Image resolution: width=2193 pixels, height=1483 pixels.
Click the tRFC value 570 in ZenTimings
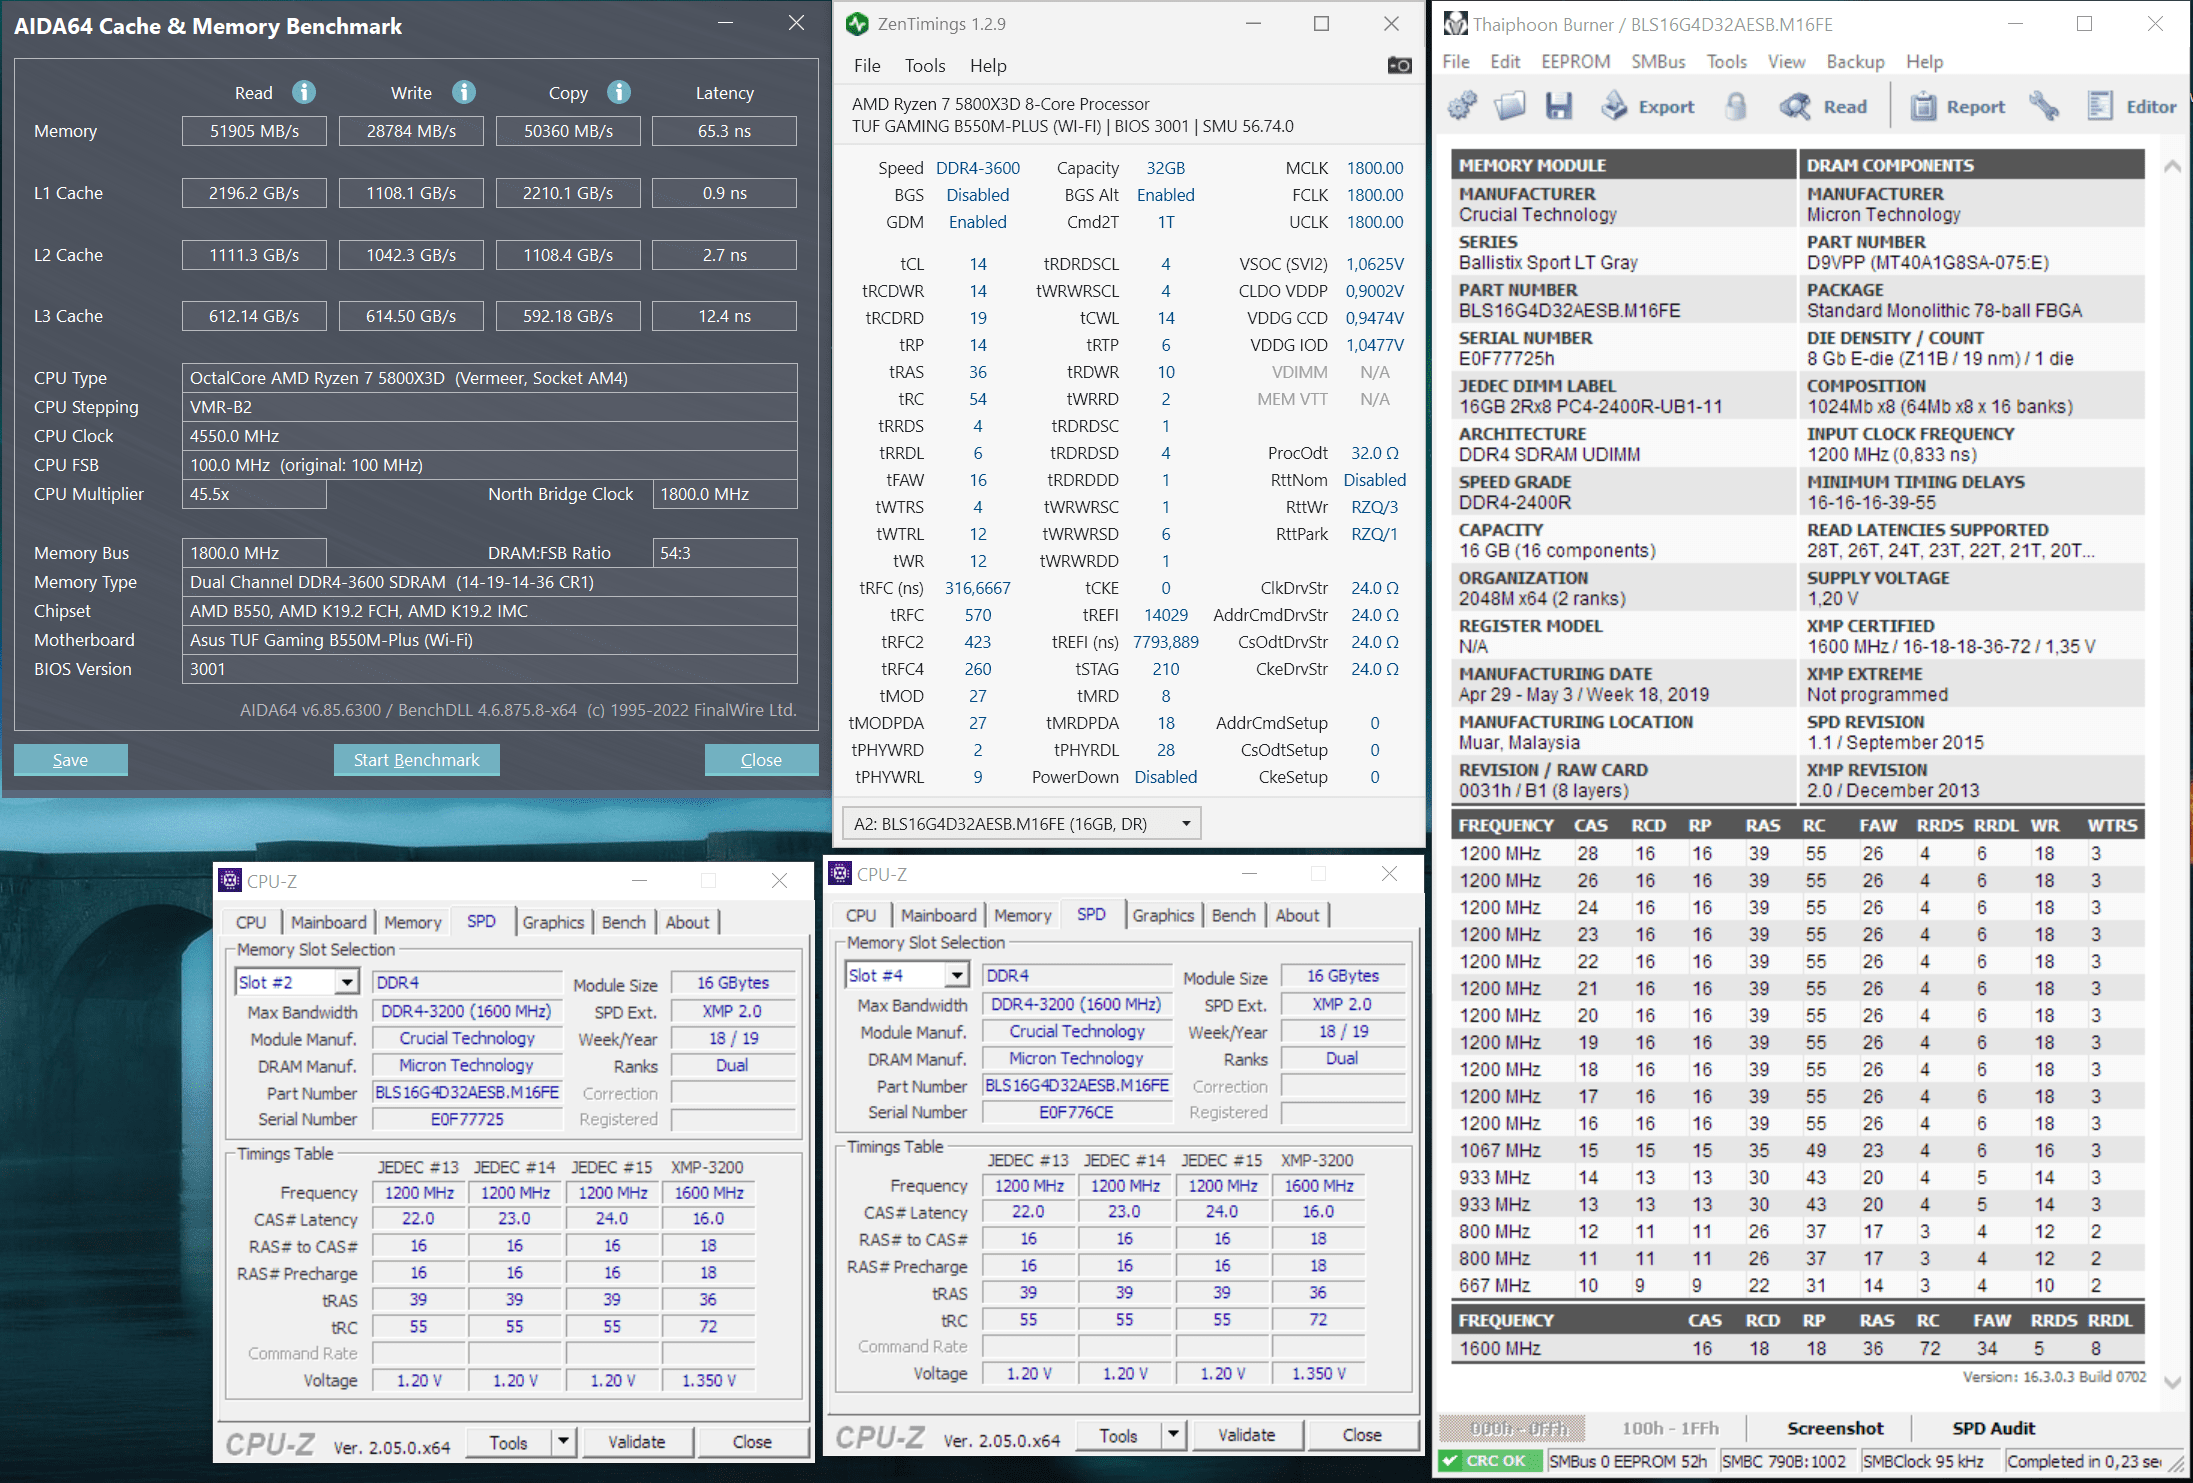click(x=978, y=615)
